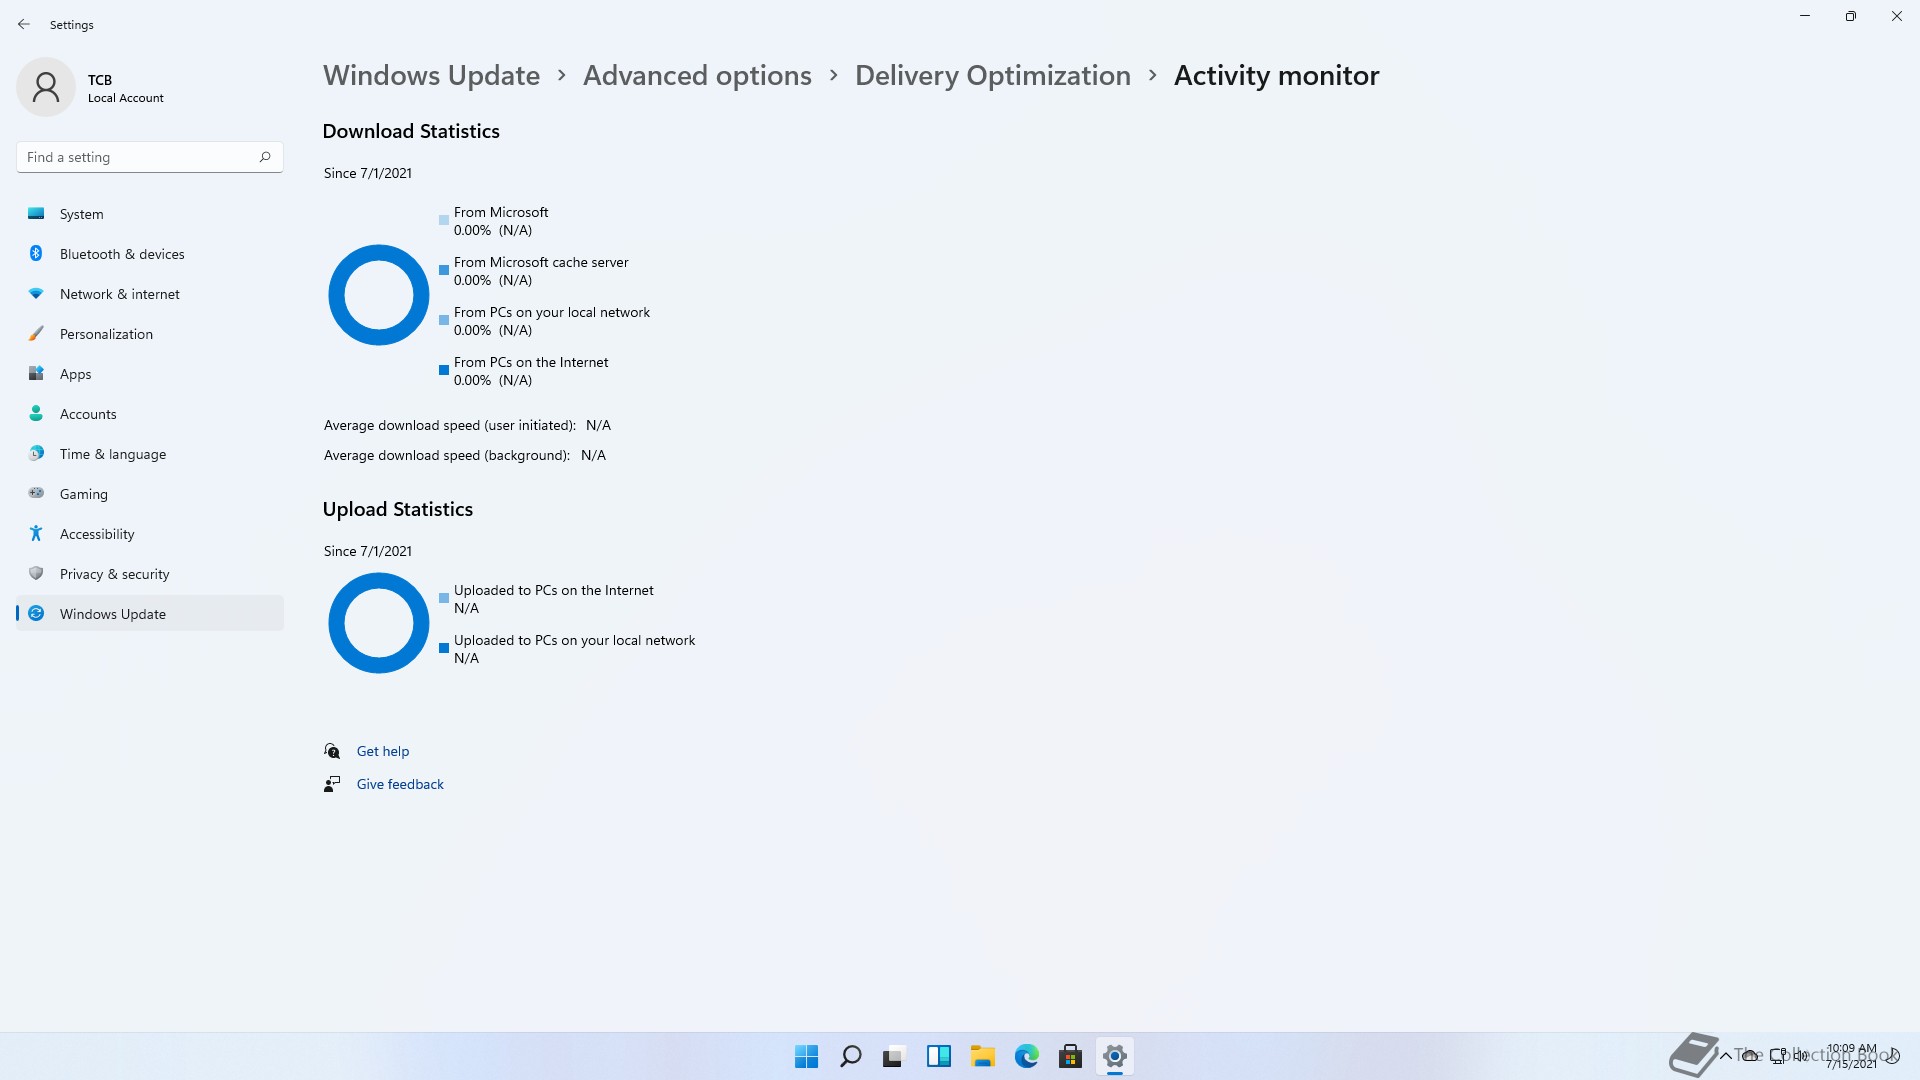Viewport: 1920px width, 1080px height.
Task: Open taskbar Search
Action: pyautogui.click(x=851, y=1056)
